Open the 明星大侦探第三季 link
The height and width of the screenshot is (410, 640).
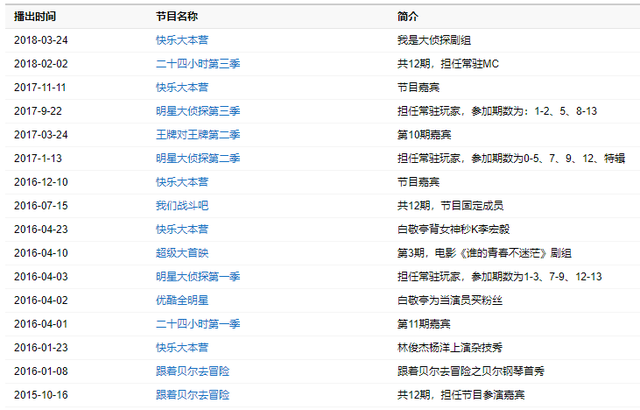(198, 111)
